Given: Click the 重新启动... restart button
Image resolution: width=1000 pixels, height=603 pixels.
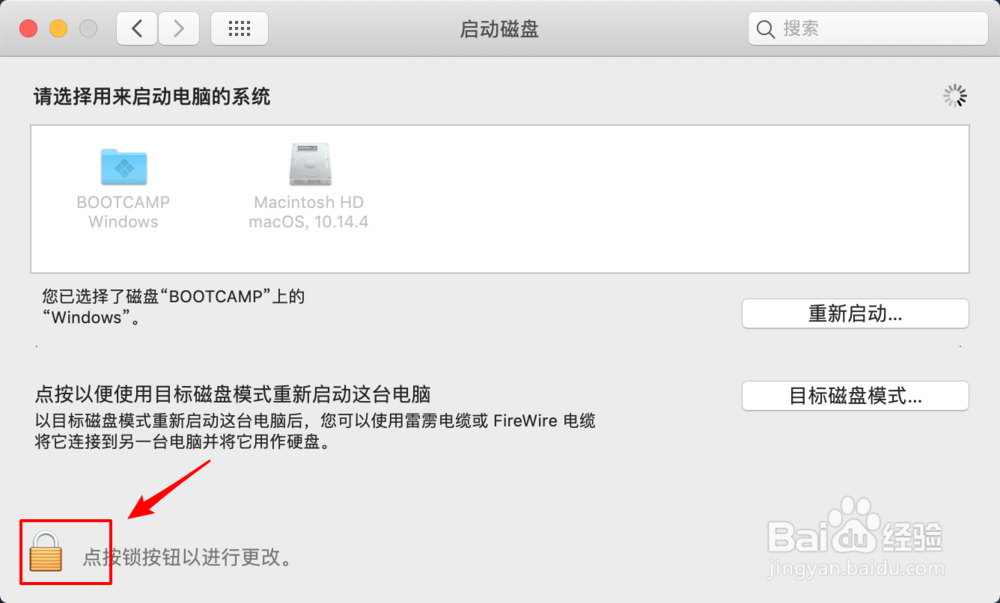Looking at the screenshot, I should pyautogui.click(x=855, y=314).
